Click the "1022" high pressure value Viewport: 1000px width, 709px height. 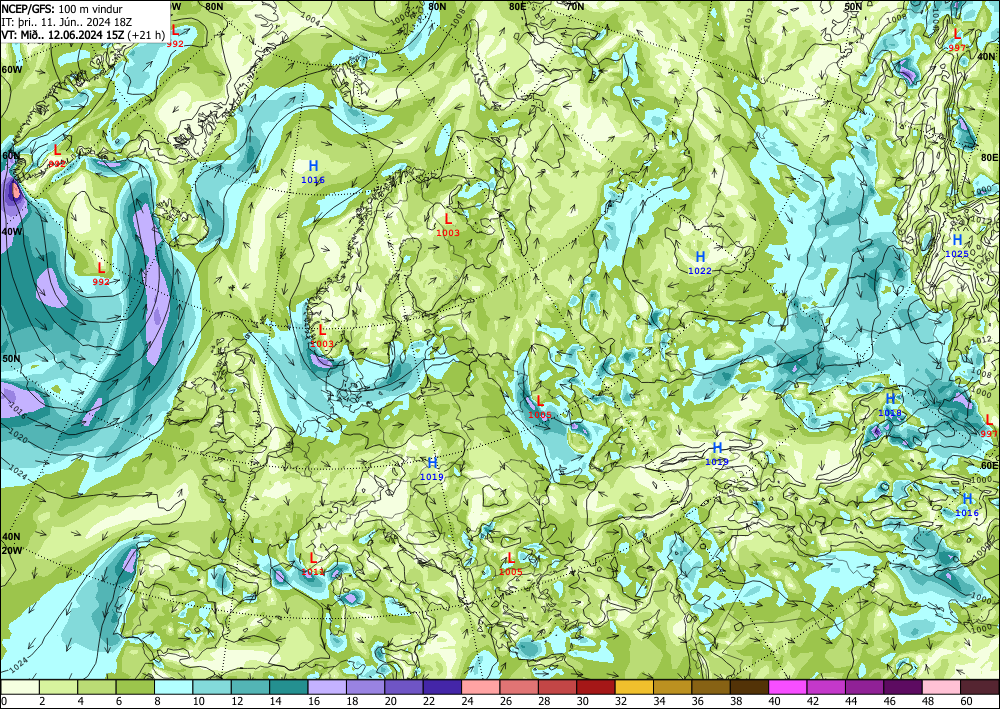pos(700,271)
